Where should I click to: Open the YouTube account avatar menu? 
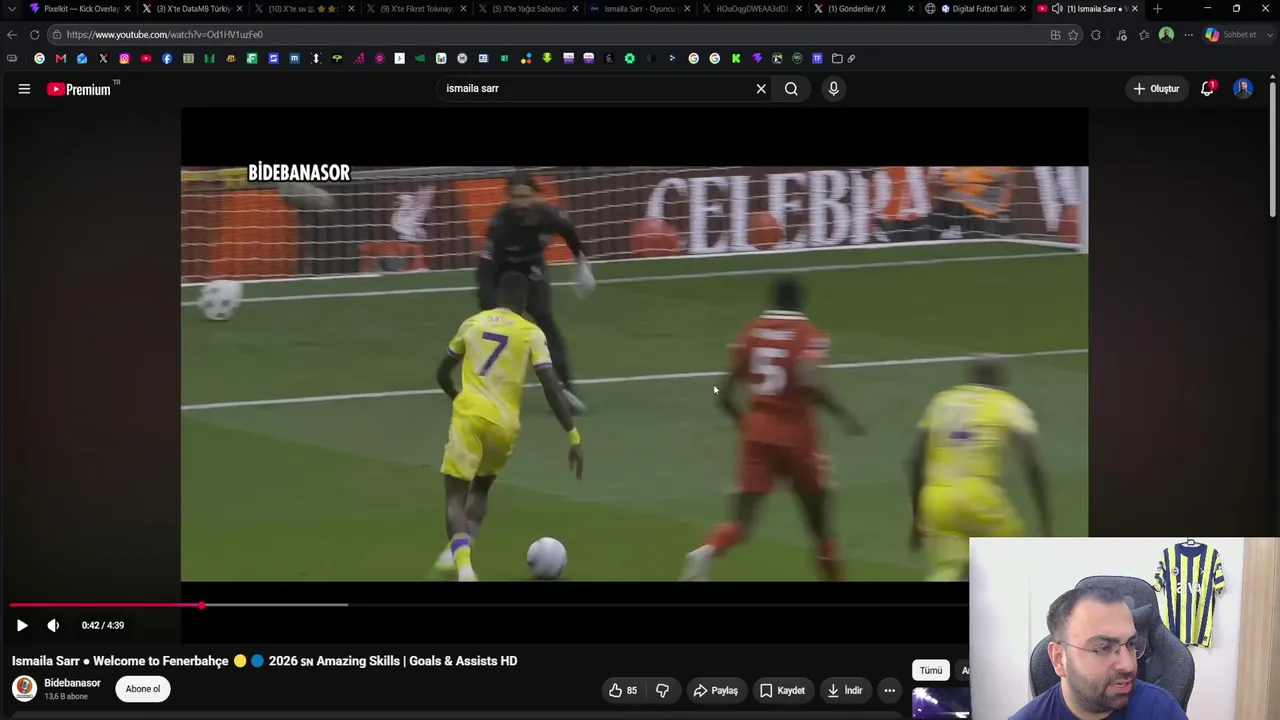click(1243, 89)
